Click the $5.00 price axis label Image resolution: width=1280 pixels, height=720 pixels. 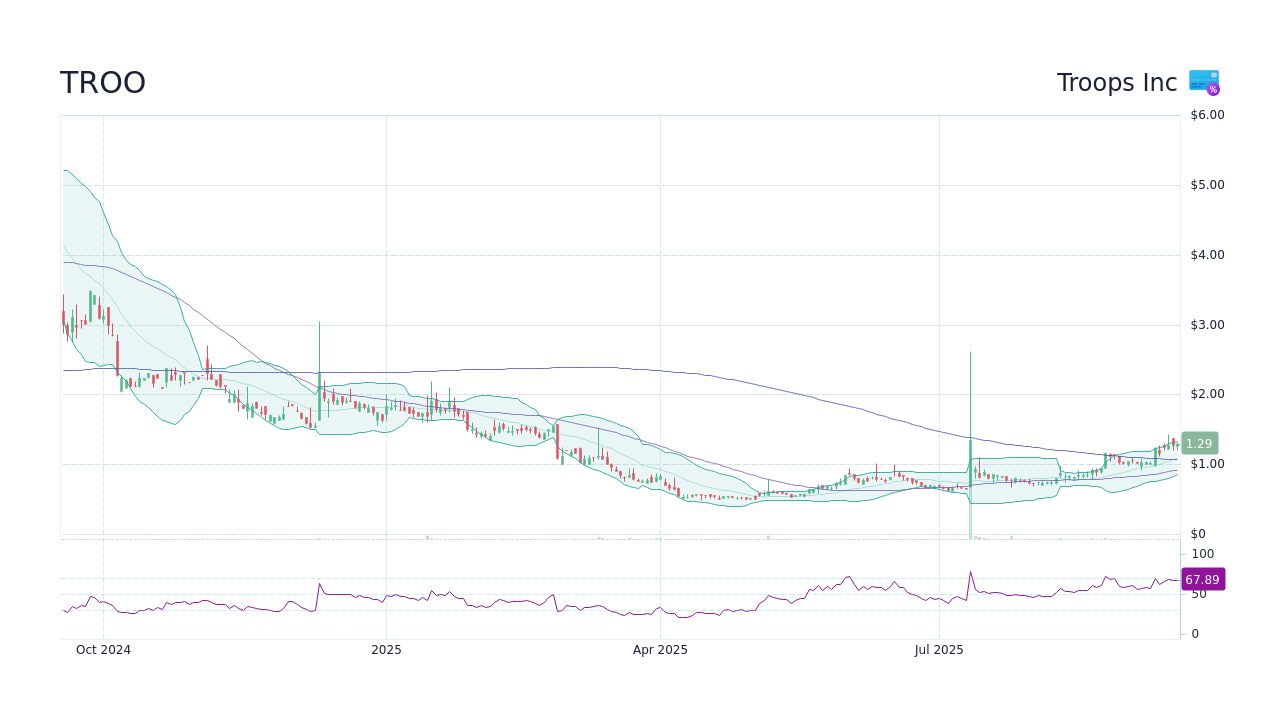[1207, 185]
